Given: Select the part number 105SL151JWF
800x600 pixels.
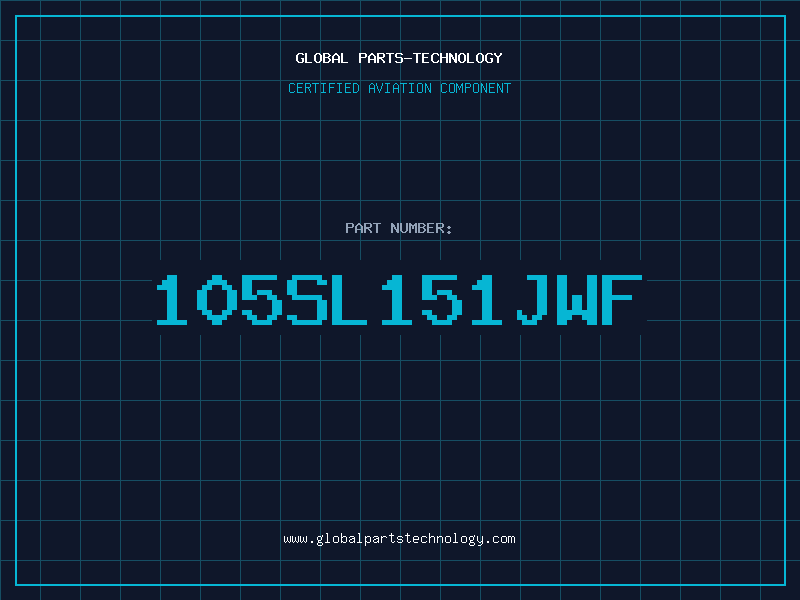Looking at the screenshot, I should pyautogui.click(x=399, y=299).
